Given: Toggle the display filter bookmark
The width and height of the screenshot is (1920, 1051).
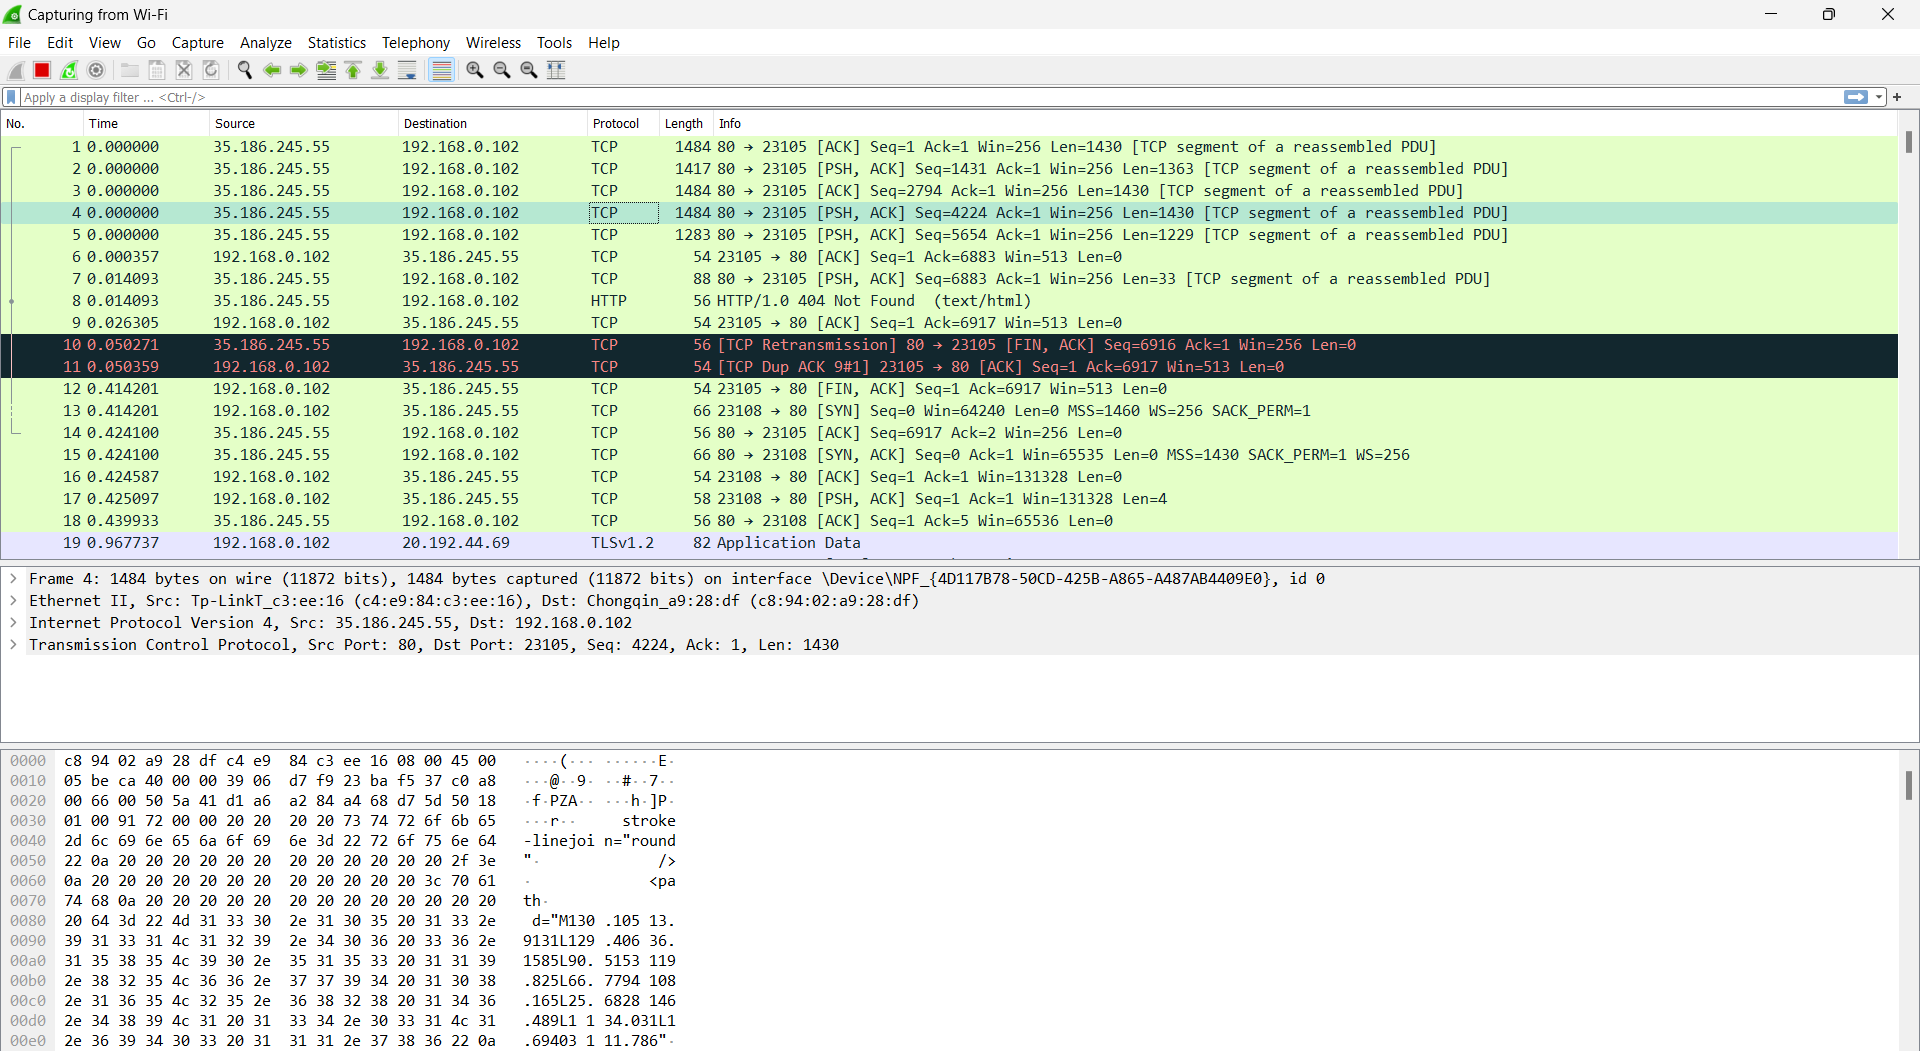Looking at the screenshot, I should (10, 97).
